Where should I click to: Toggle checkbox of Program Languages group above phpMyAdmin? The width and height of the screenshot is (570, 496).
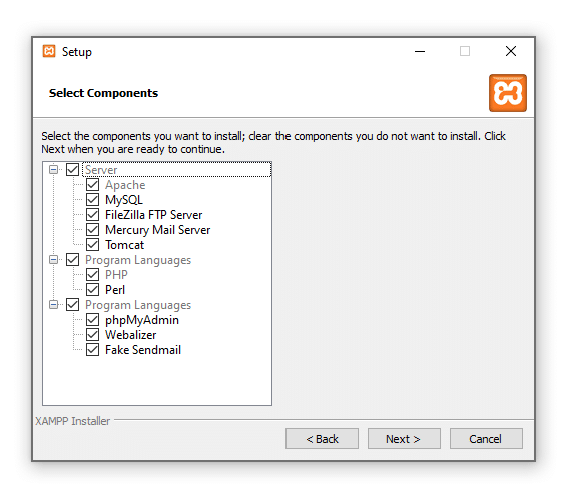click(72, 305)
